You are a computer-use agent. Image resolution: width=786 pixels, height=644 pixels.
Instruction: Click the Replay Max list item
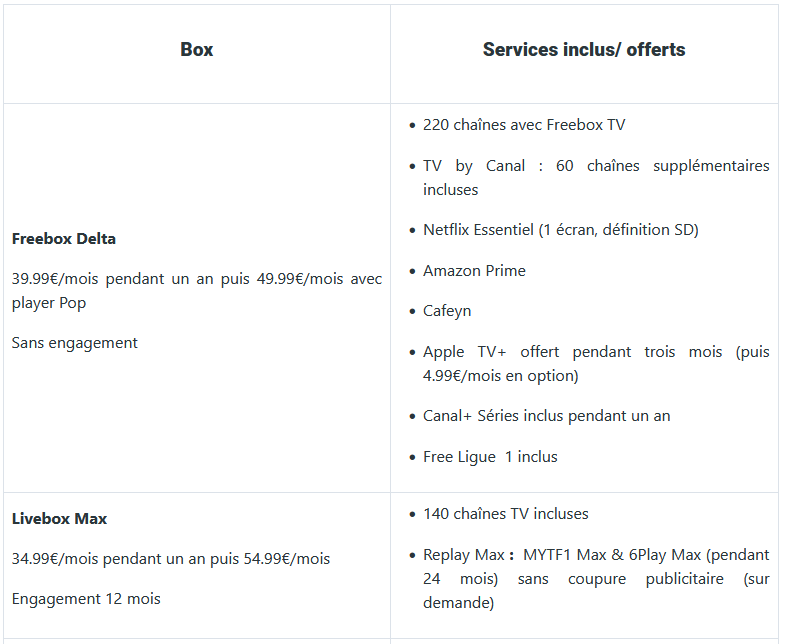[x=596, y=579]
